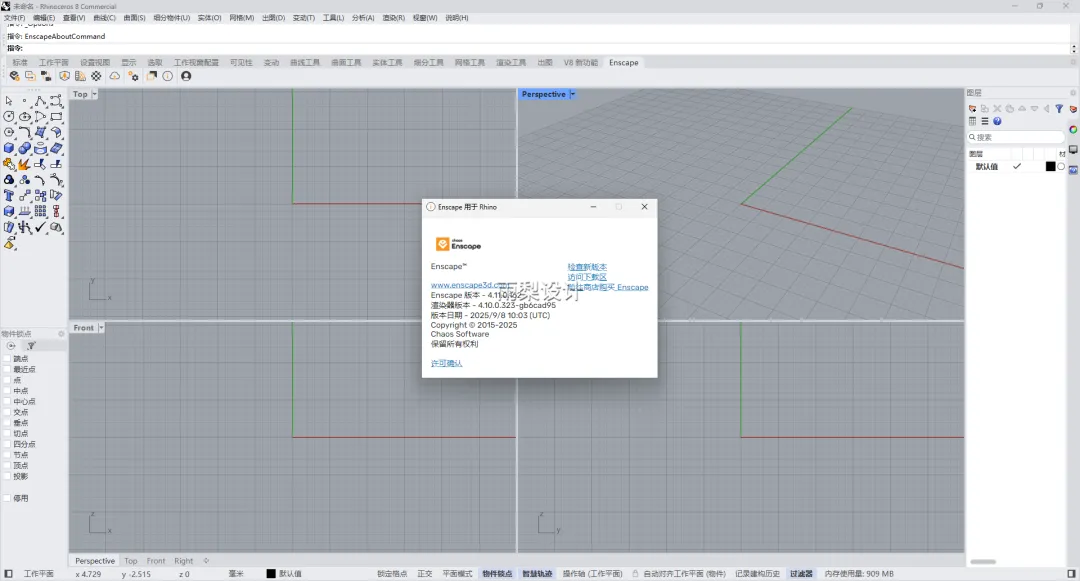Select the Box solid tool
The height and width of the screenshot is (581, 1080).
(9, 148)
